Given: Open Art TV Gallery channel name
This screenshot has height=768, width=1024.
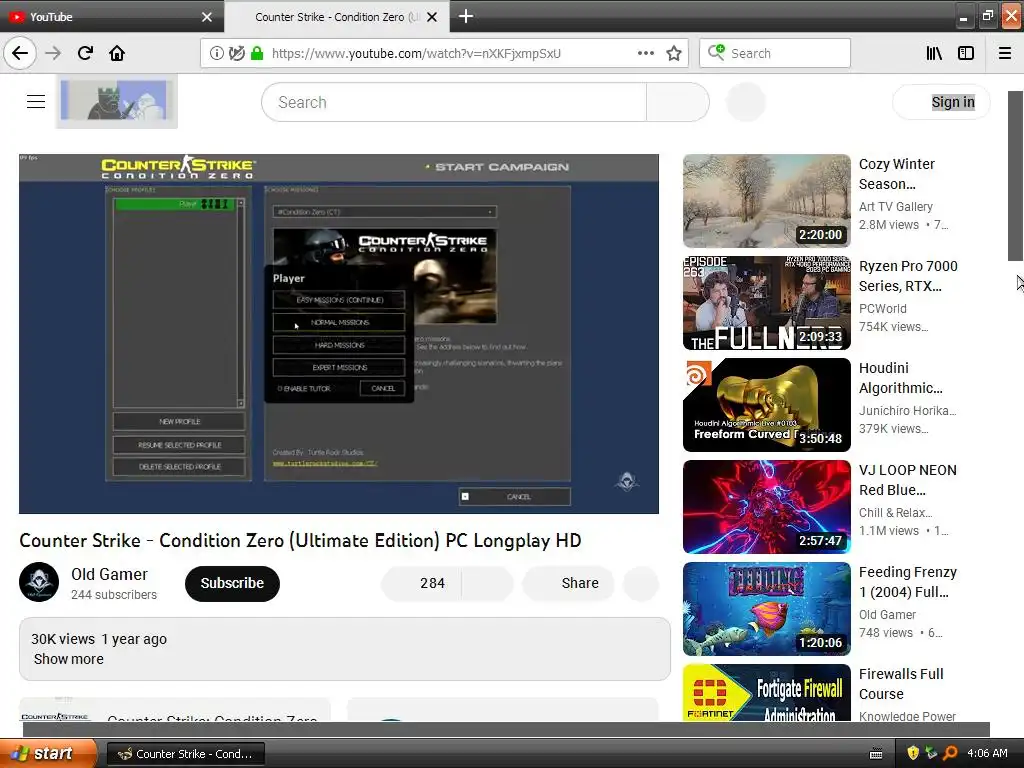Looking at the screenshot, I should (895, 206).
